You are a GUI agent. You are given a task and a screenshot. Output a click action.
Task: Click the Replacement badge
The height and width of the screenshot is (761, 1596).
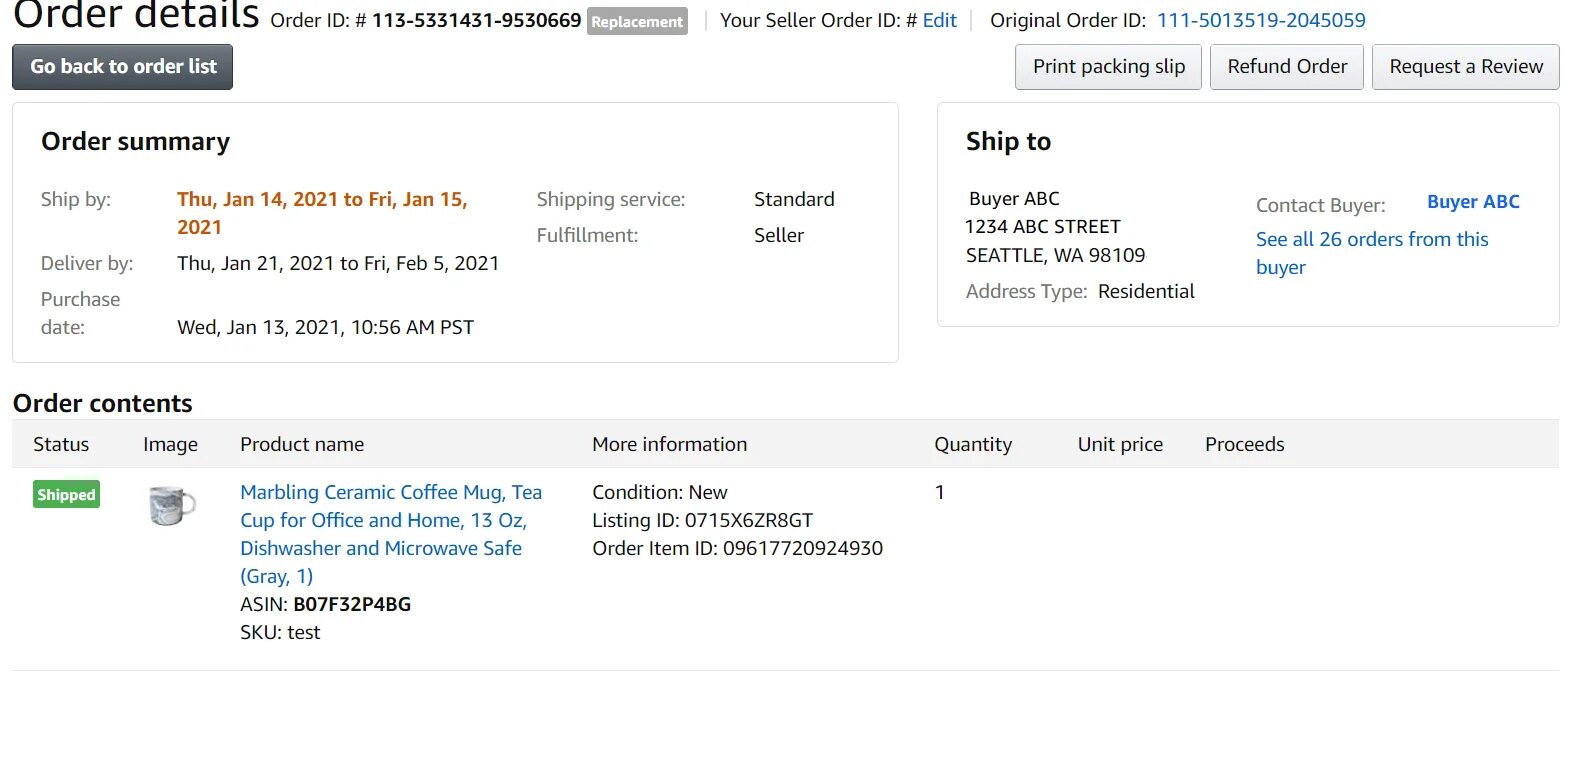coord(637,21)
